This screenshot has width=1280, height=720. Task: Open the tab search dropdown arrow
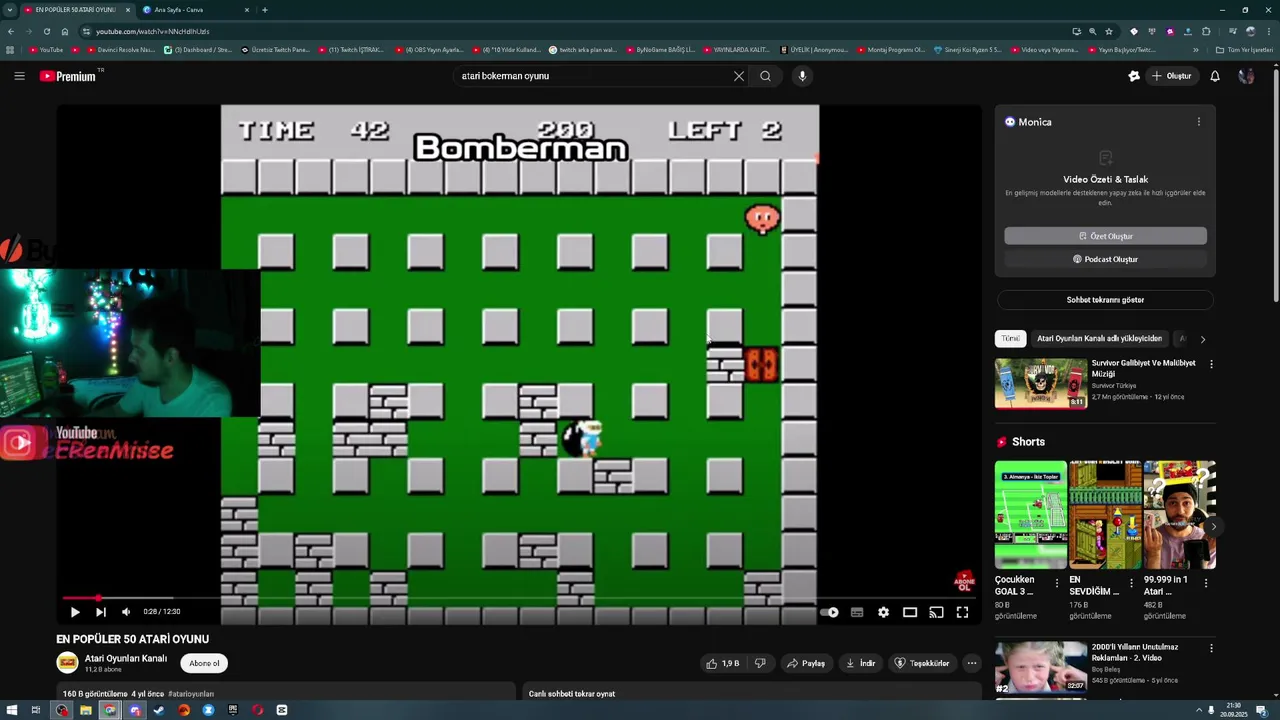tap(10, 10)
